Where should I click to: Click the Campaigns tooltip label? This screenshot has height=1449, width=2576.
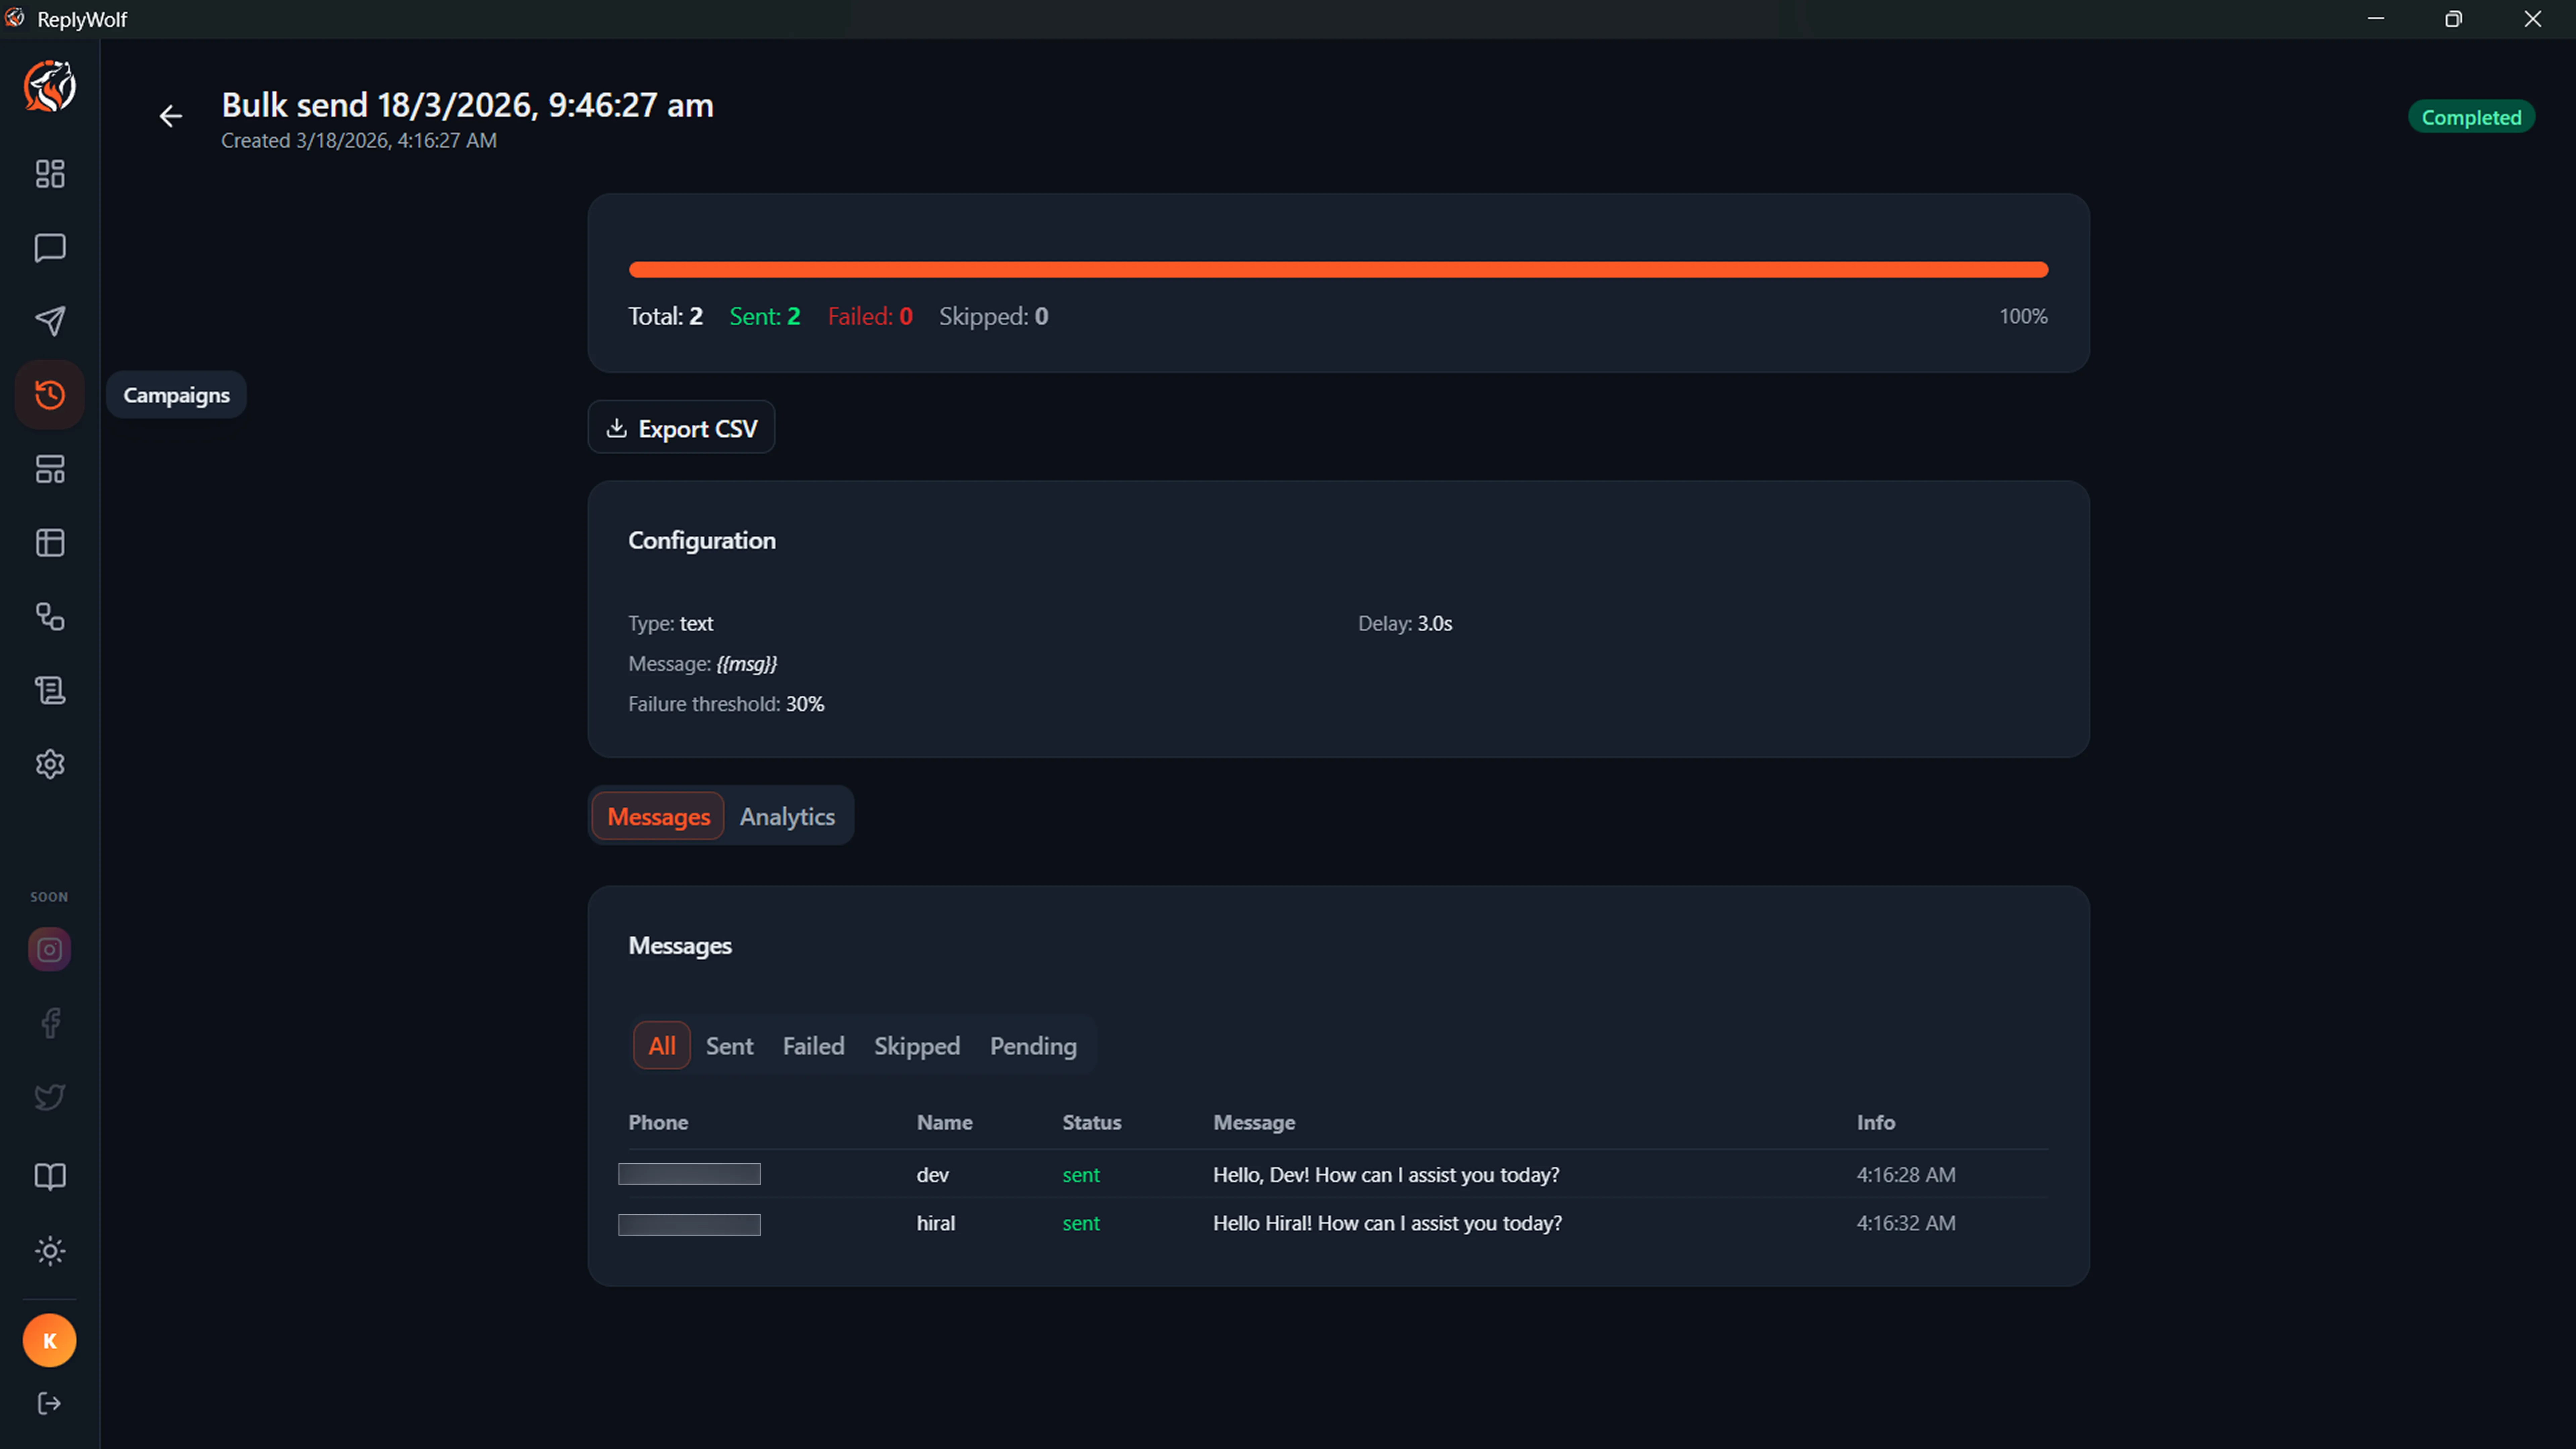click(176, 395)
